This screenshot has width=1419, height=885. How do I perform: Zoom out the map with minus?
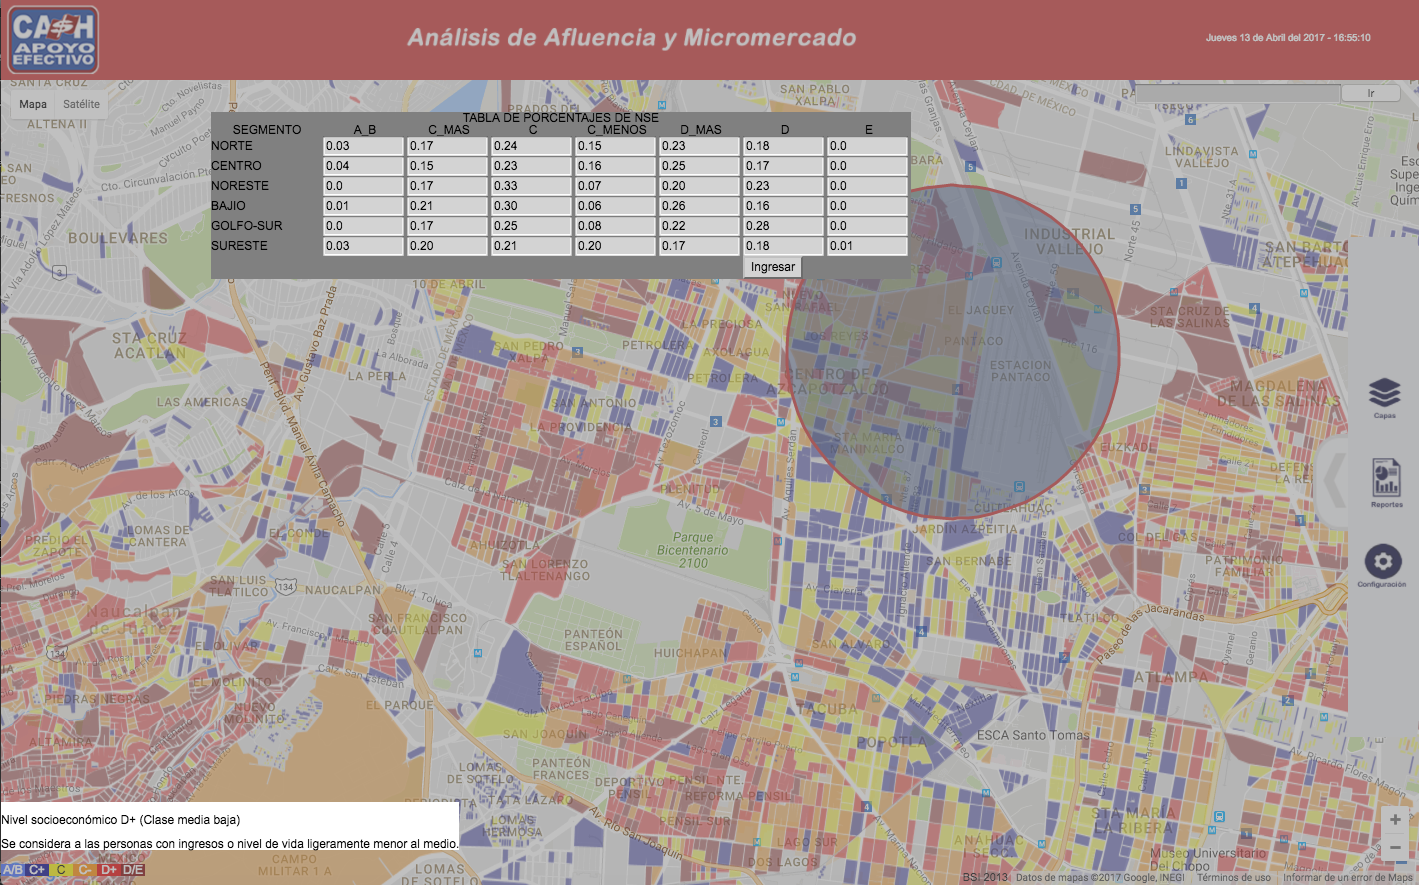coord(1395,849)
